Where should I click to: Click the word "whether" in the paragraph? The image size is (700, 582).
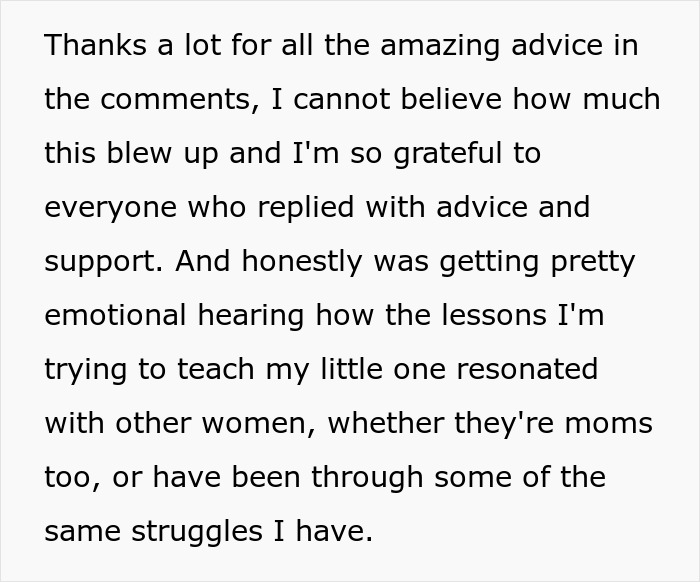coord(386,423)
